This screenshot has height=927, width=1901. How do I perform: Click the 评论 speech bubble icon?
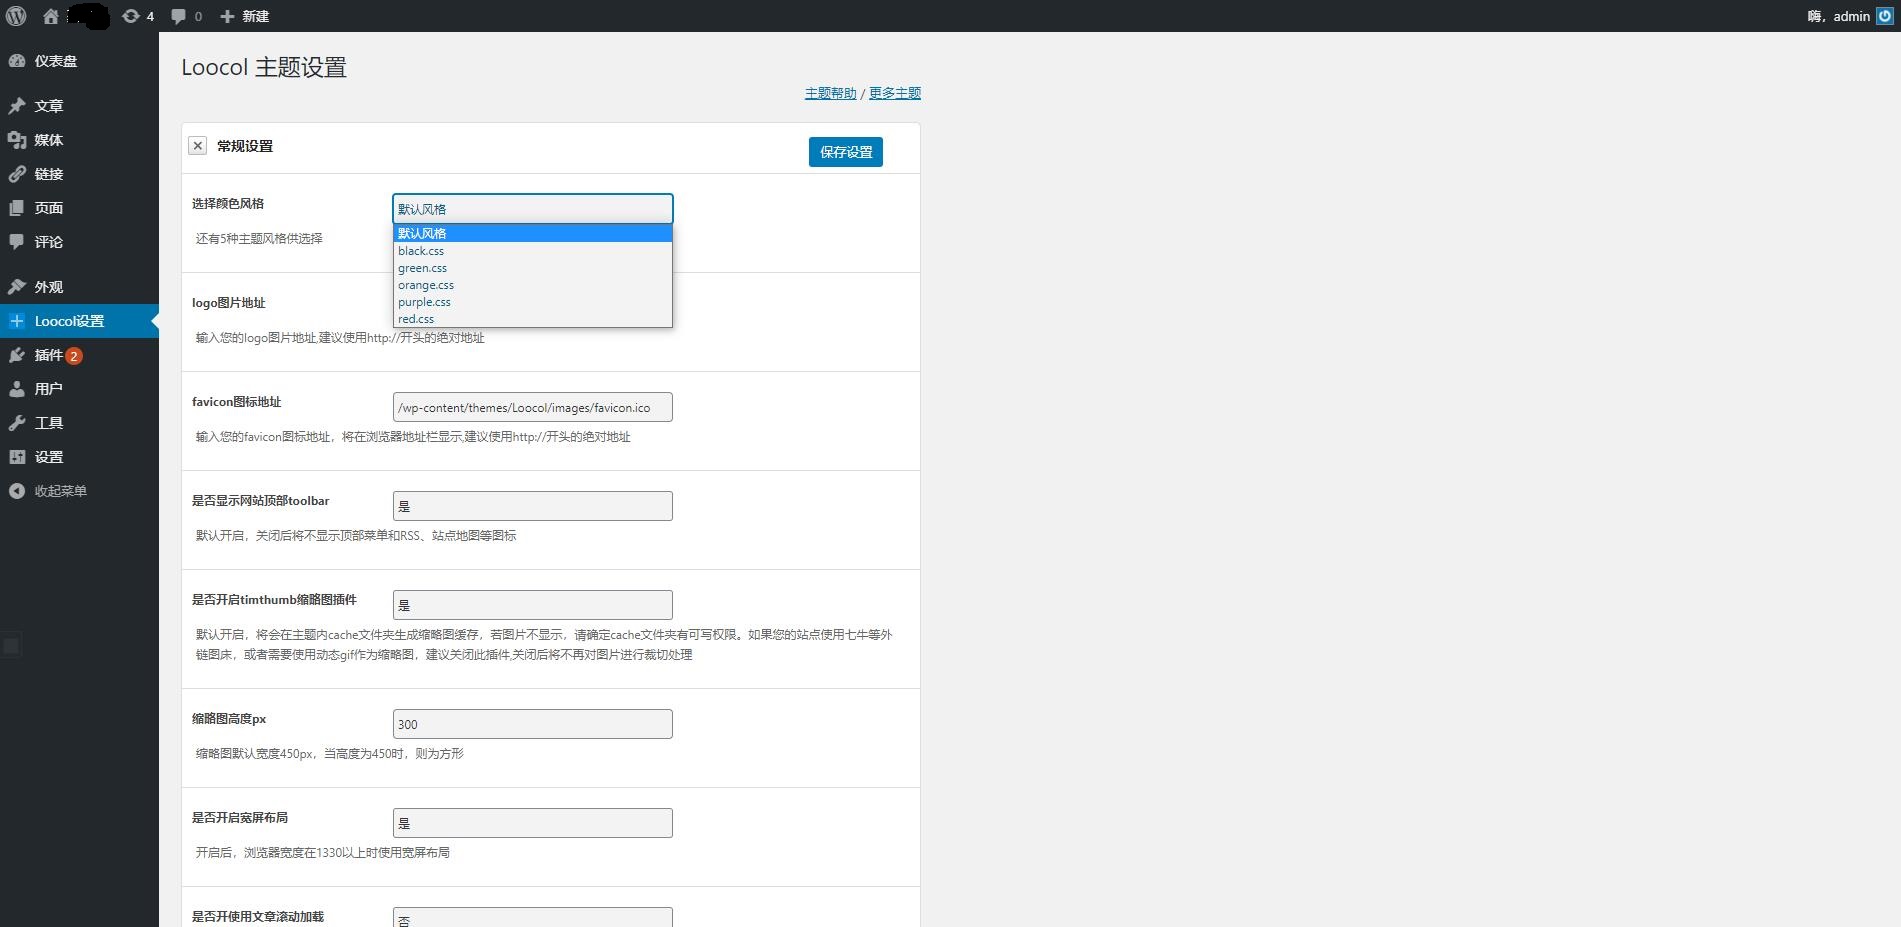point(17,242)
